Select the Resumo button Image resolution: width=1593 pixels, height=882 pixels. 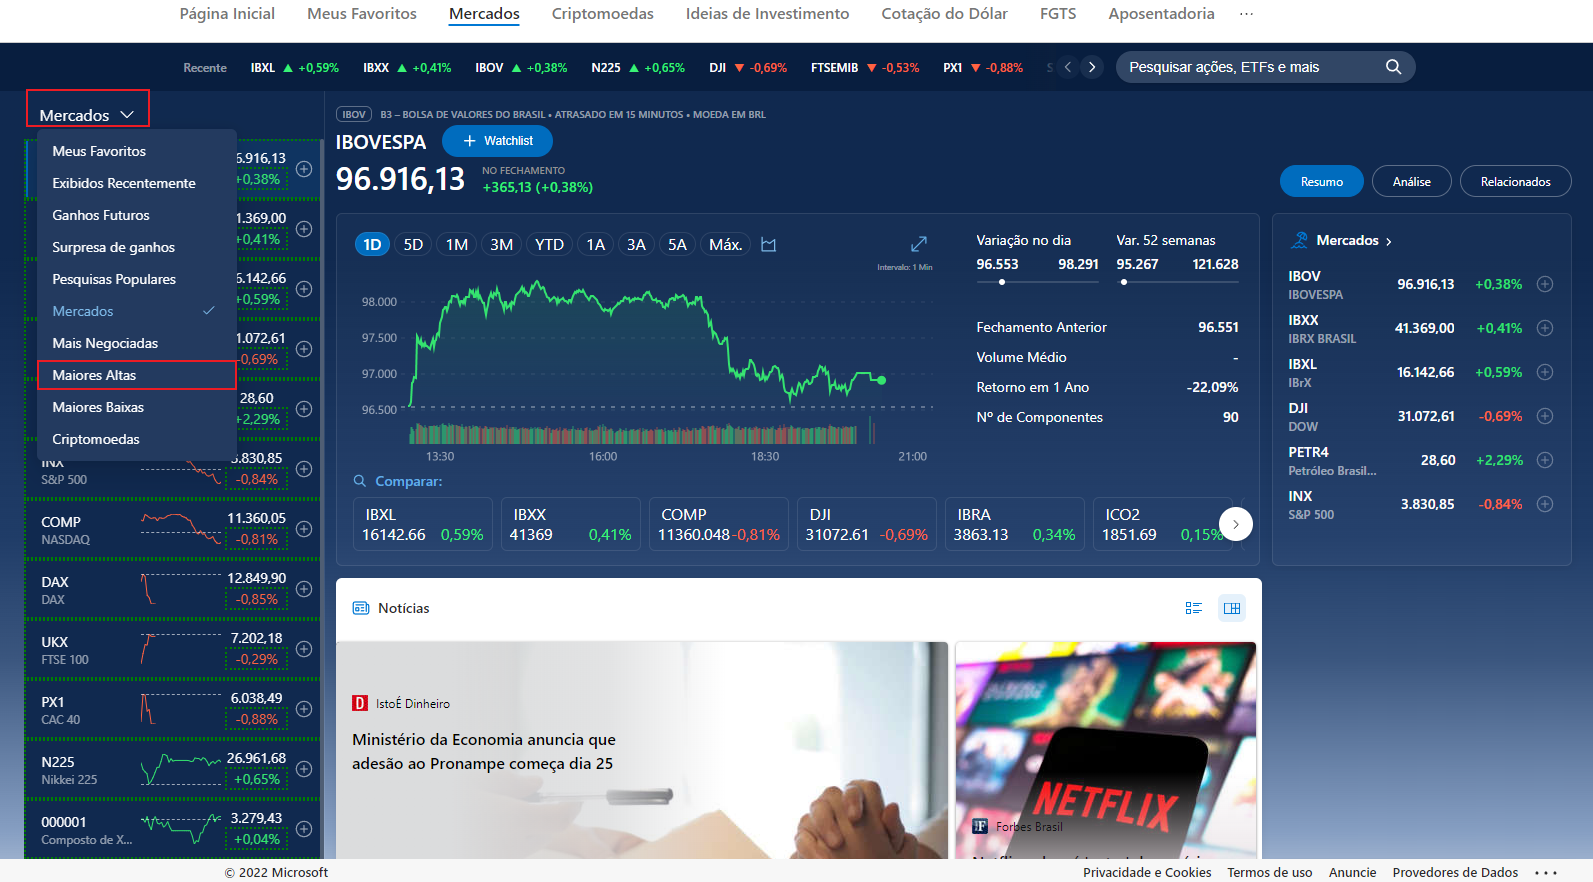pyautogui.click(x=1322, y=181)
